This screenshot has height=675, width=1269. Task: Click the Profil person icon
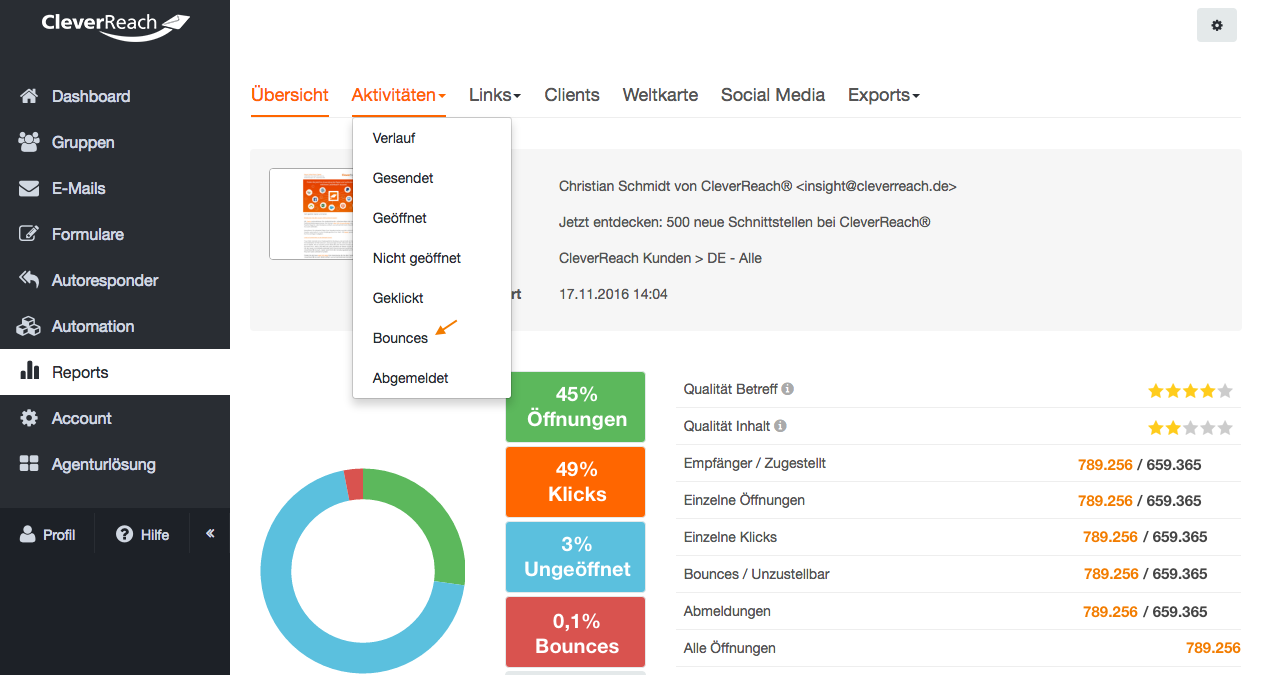tap(27, 535)
